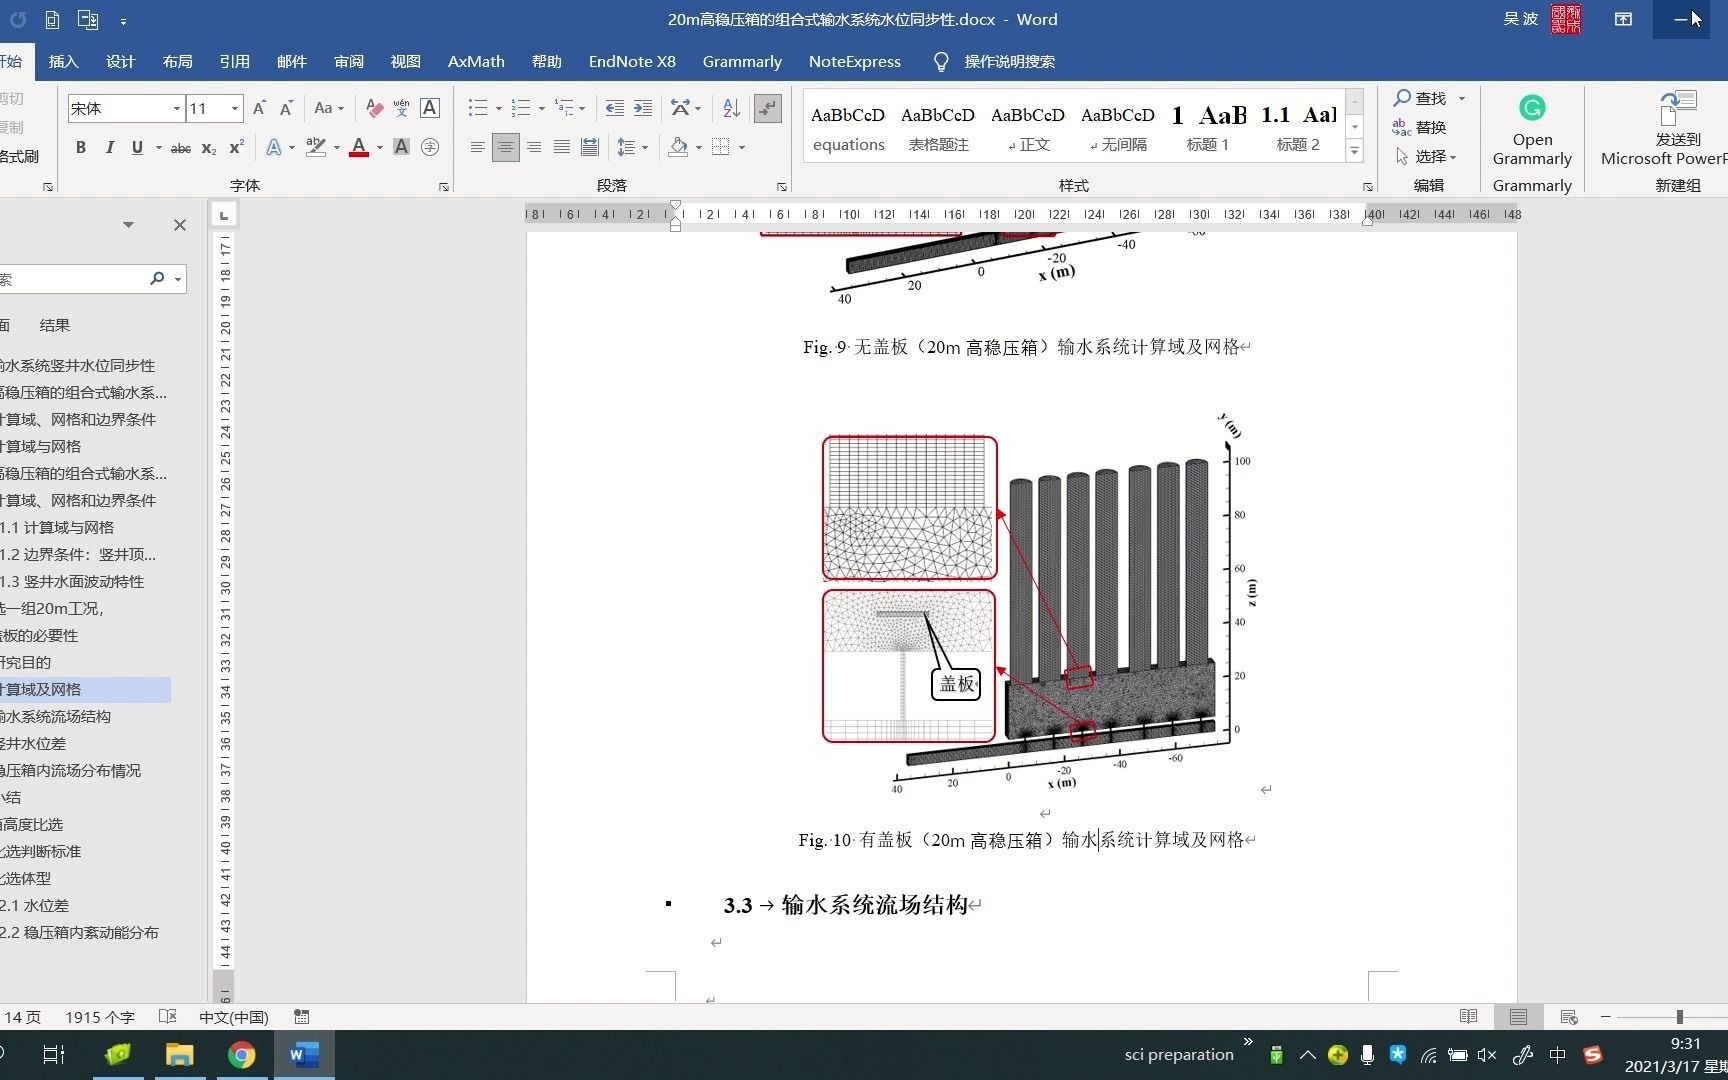This screenshot has height=1080, width=1728.
Task: Toggle bold formatting
Action: [x=81, y=147]
